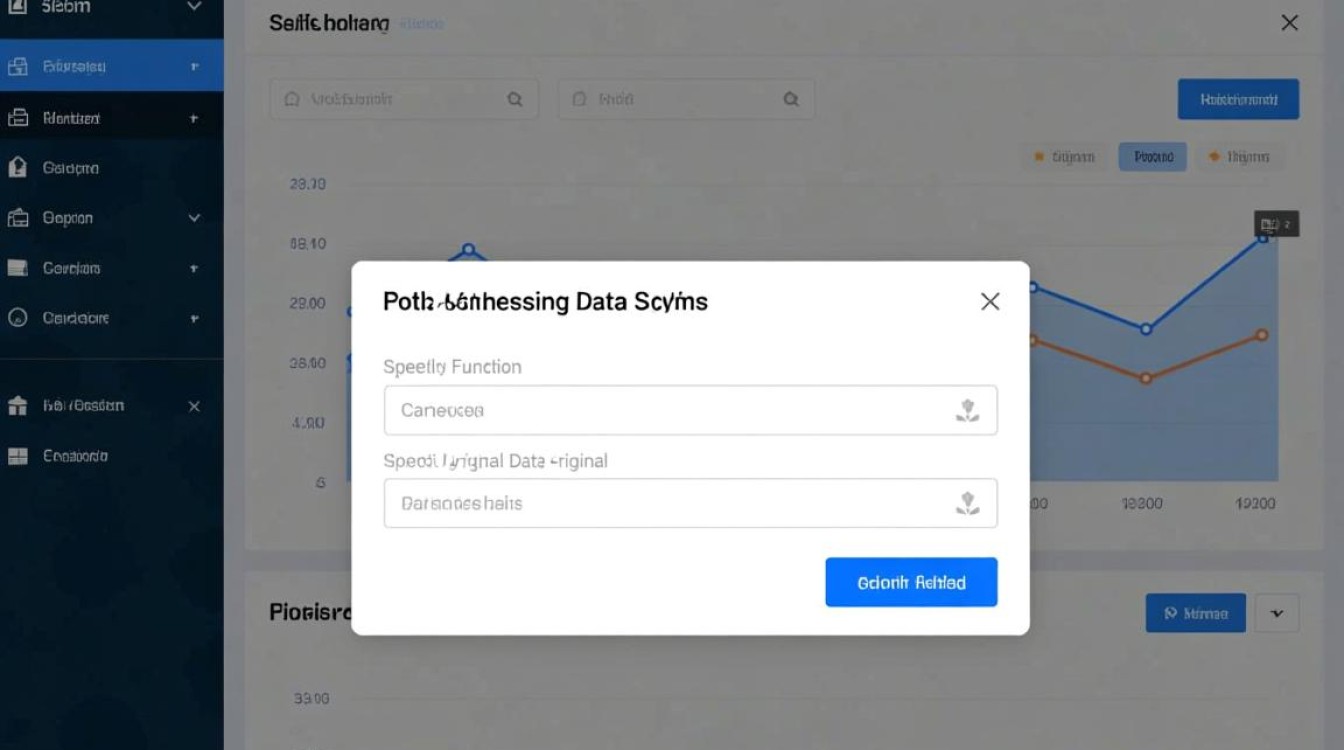The width and height of the screenshot is (1344, 750).
Task: Expand the top sidebar dropdown chevron
Action: (x=194, y=7)
